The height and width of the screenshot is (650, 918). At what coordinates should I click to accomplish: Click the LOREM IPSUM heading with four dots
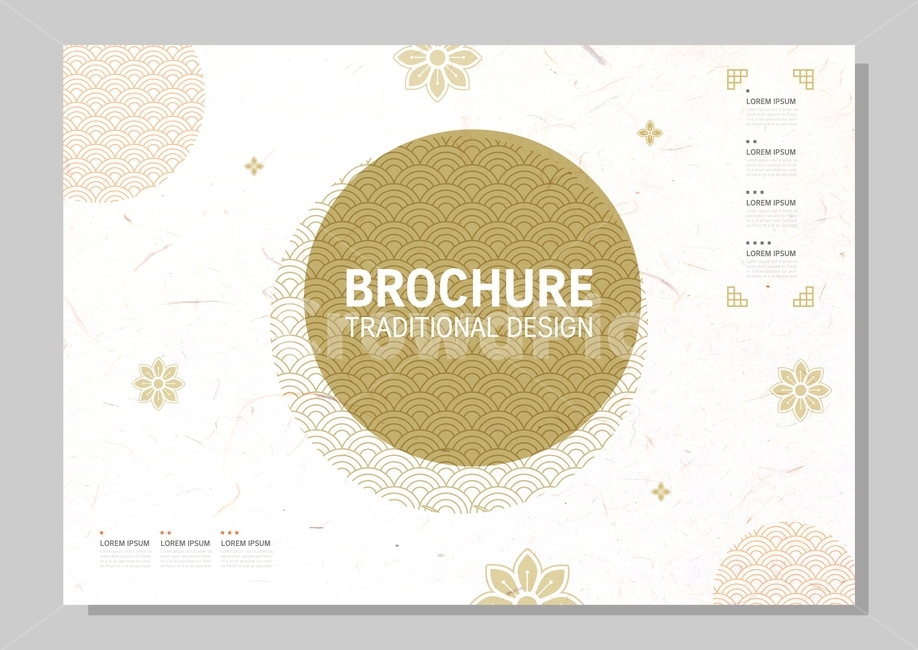point(771,254)
